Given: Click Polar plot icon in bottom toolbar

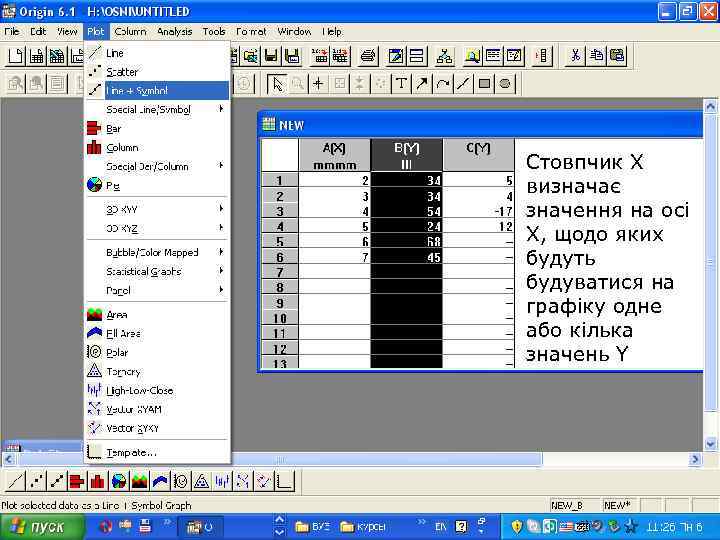Looking at the screenshot, I should [x=181, y=481].
